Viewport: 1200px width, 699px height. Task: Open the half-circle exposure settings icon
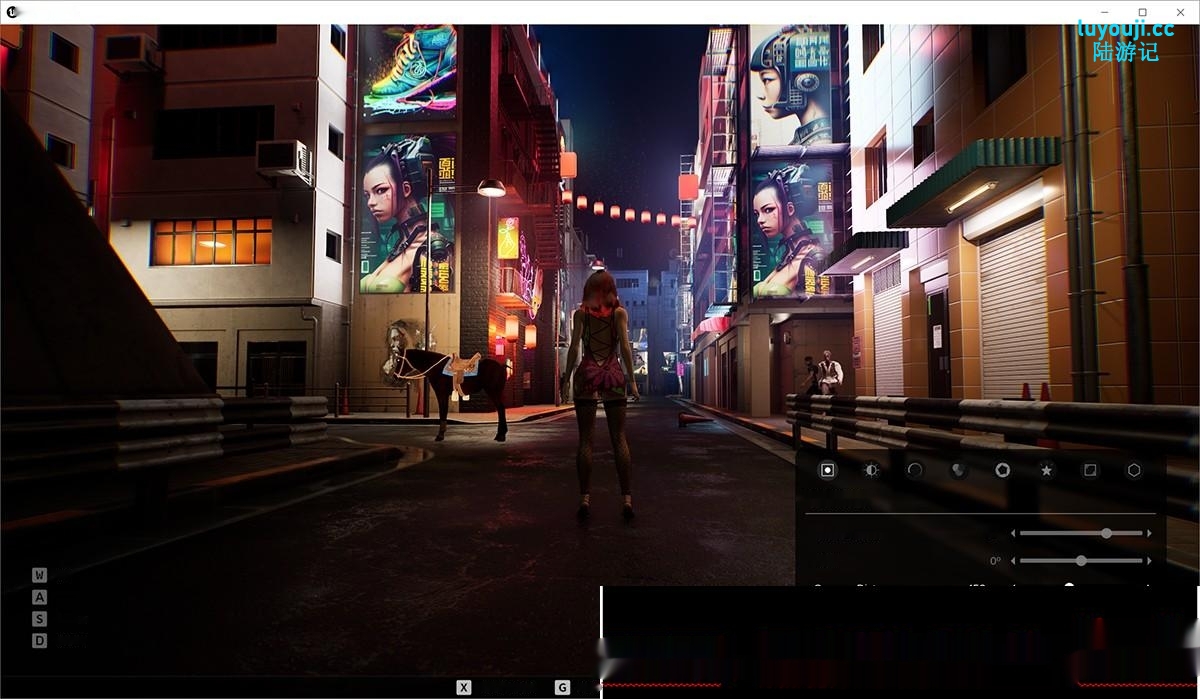[871, 470]
